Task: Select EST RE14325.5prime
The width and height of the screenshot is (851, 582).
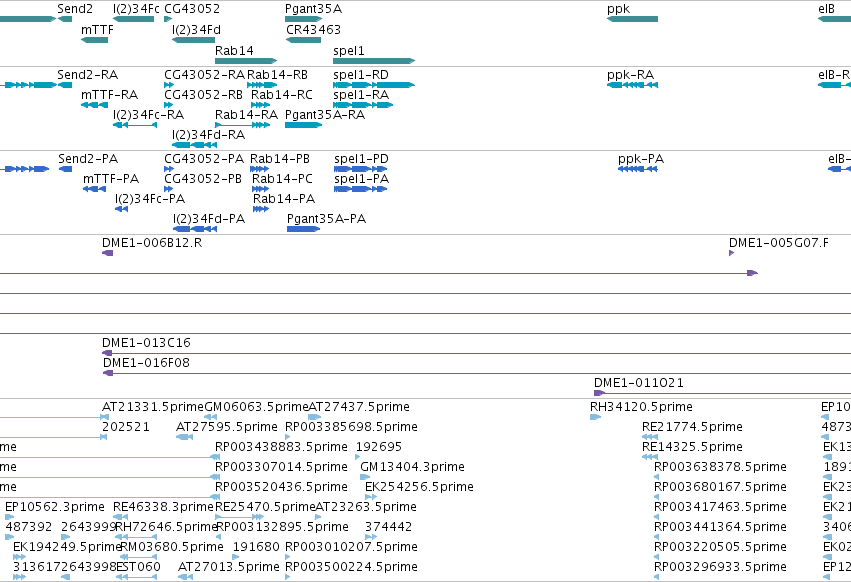Action: [x=650, y=457]
